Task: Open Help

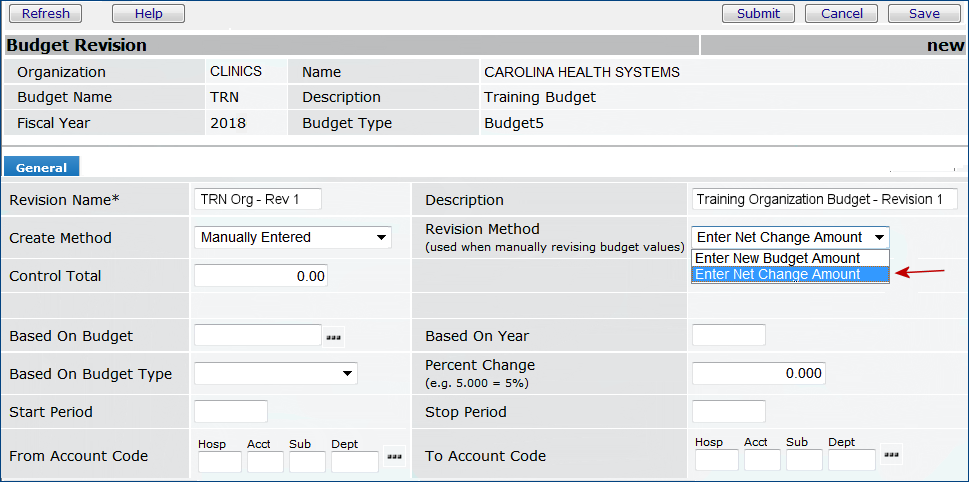Action: point(148,14)
